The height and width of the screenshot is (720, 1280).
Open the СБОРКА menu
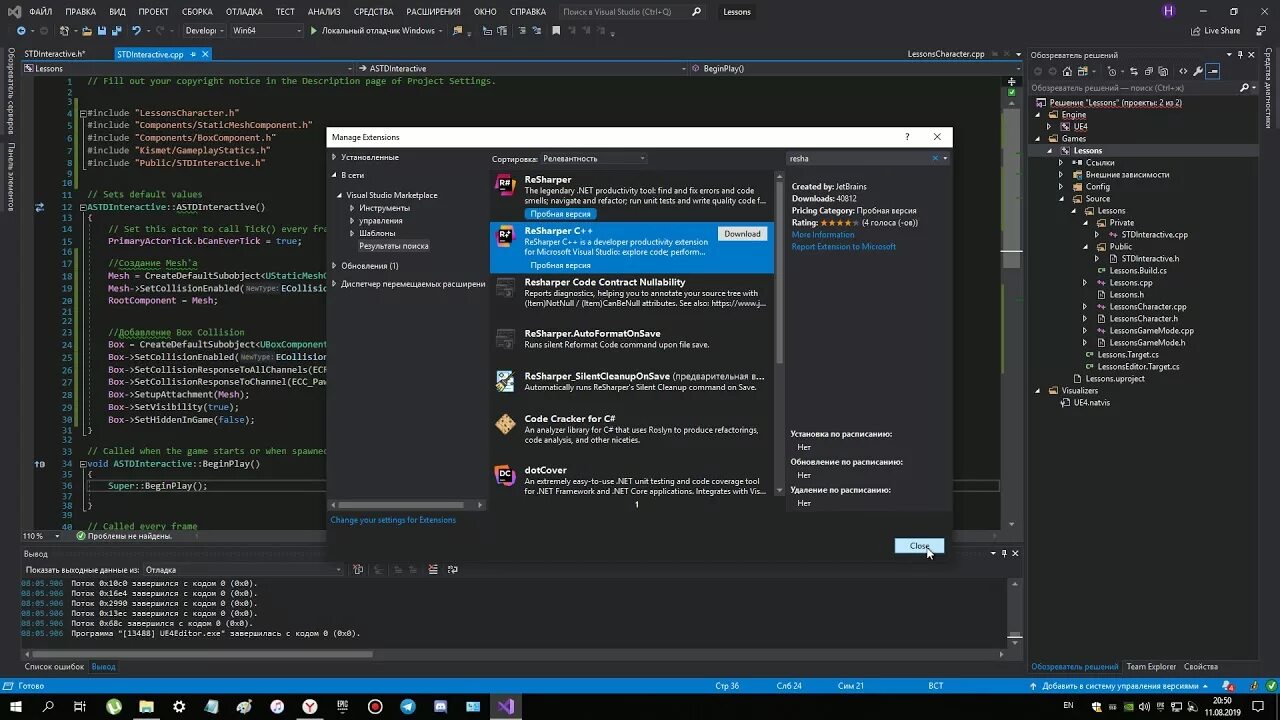pyautogui.click(x=197, y=12)
